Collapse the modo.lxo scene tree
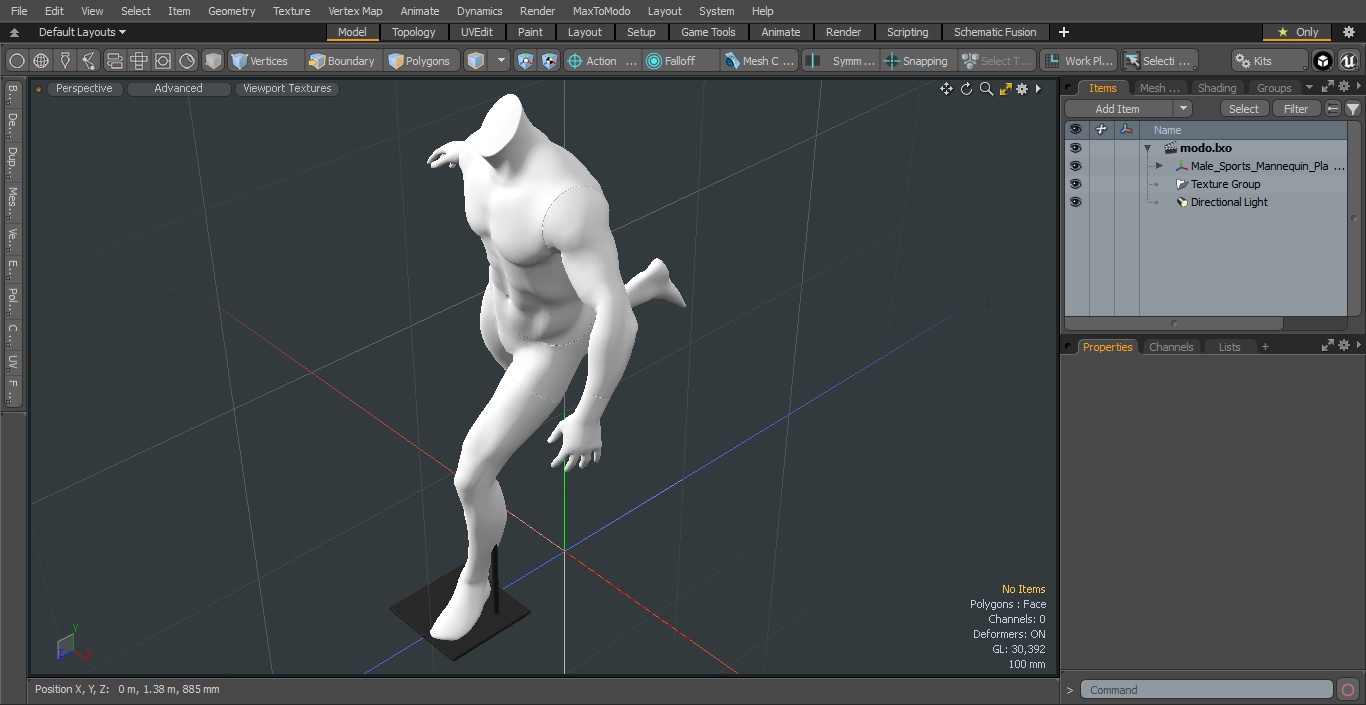 (1148, 148)
